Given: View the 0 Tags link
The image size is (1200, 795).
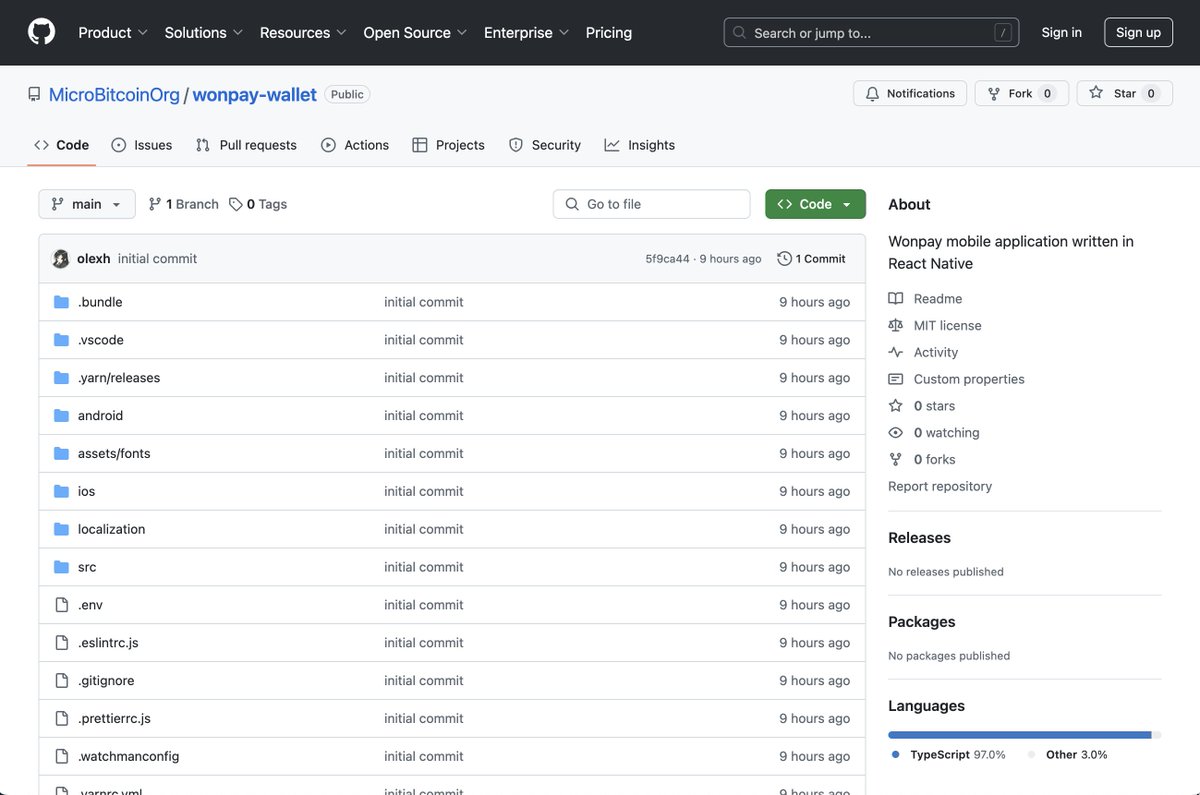Looking at the screenshot, I should [x=258, y=204].
